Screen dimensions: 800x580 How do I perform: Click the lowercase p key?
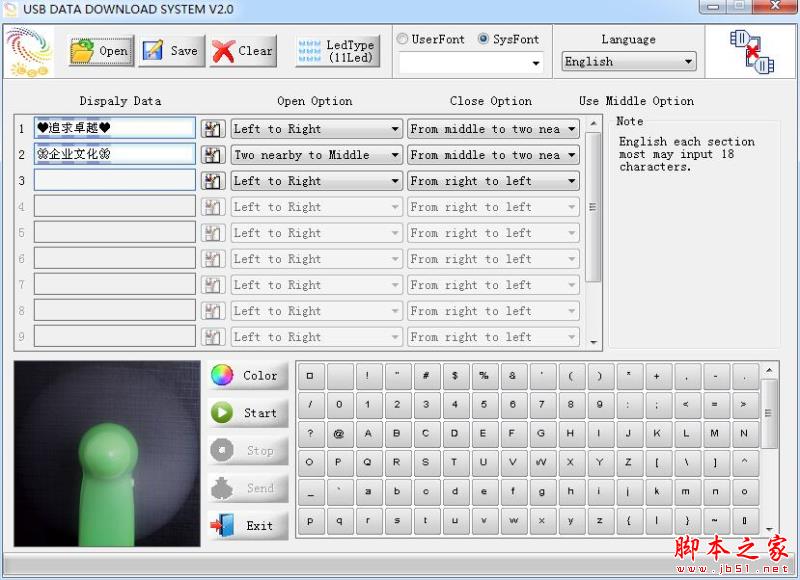click(310, 521)
